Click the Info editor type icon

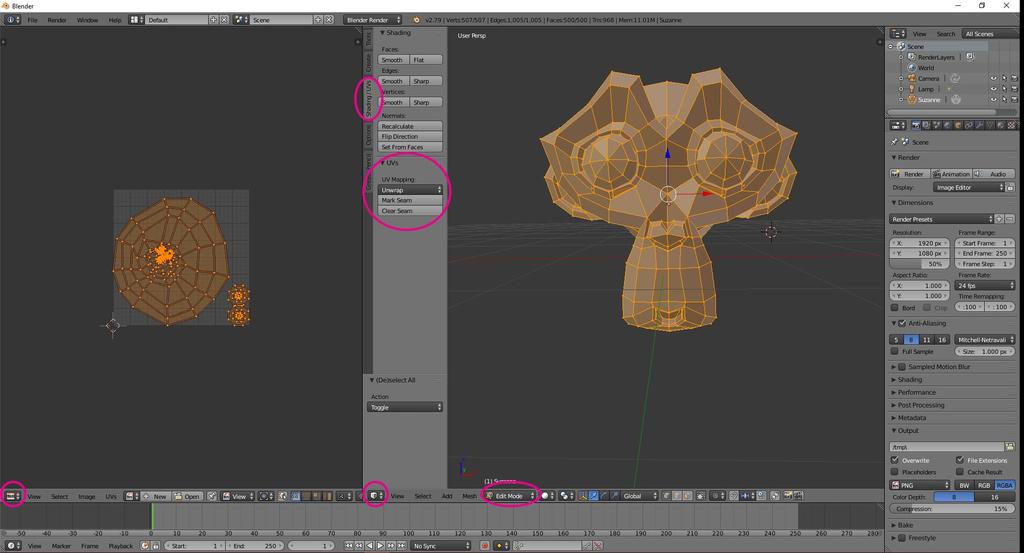click(13, 20)
